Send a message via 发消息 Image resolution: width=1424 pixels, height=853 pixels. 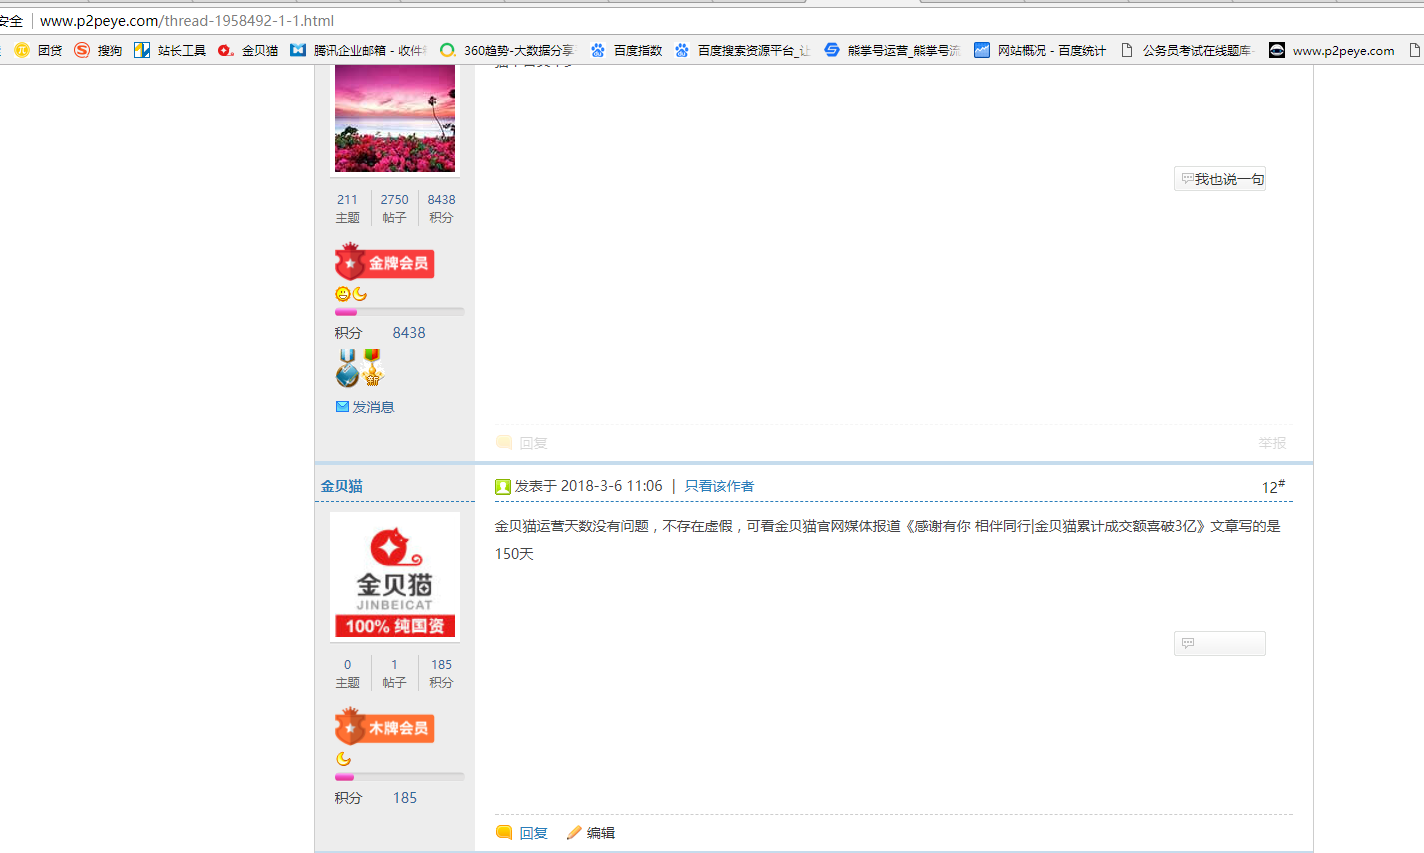click(x=365, y=407)
